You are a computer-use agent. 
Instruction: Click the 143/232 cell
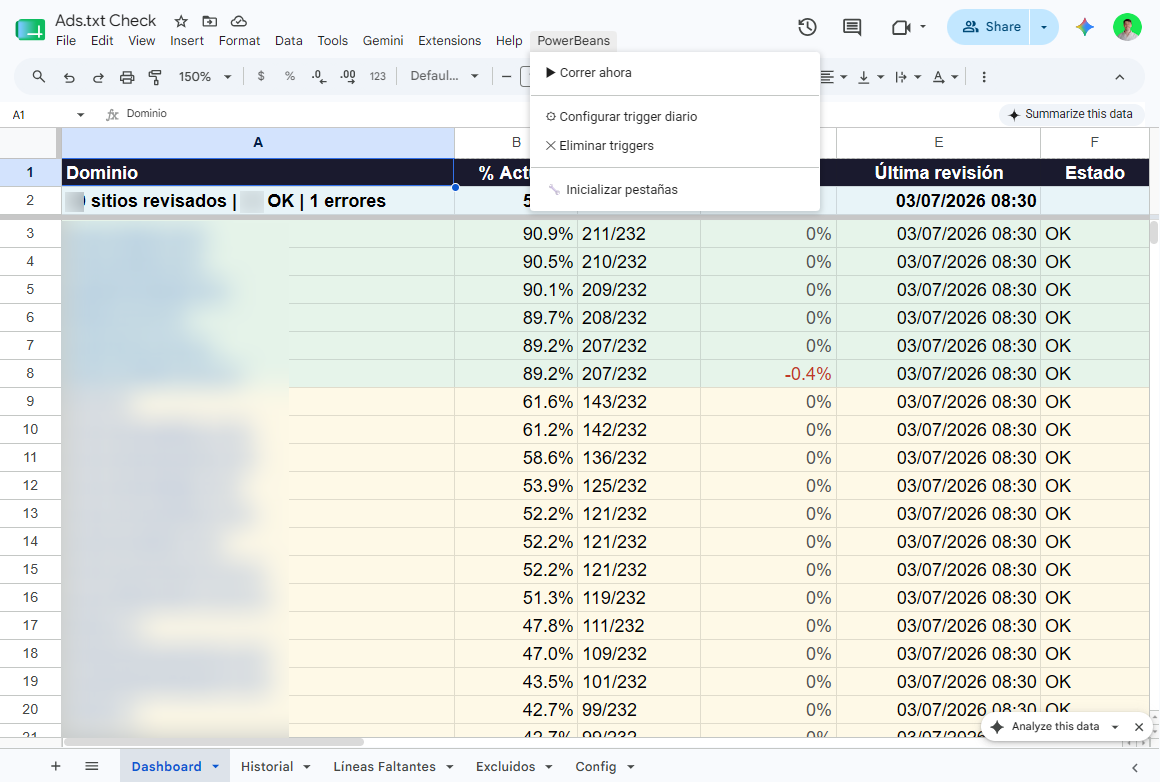tap(639, 402)
